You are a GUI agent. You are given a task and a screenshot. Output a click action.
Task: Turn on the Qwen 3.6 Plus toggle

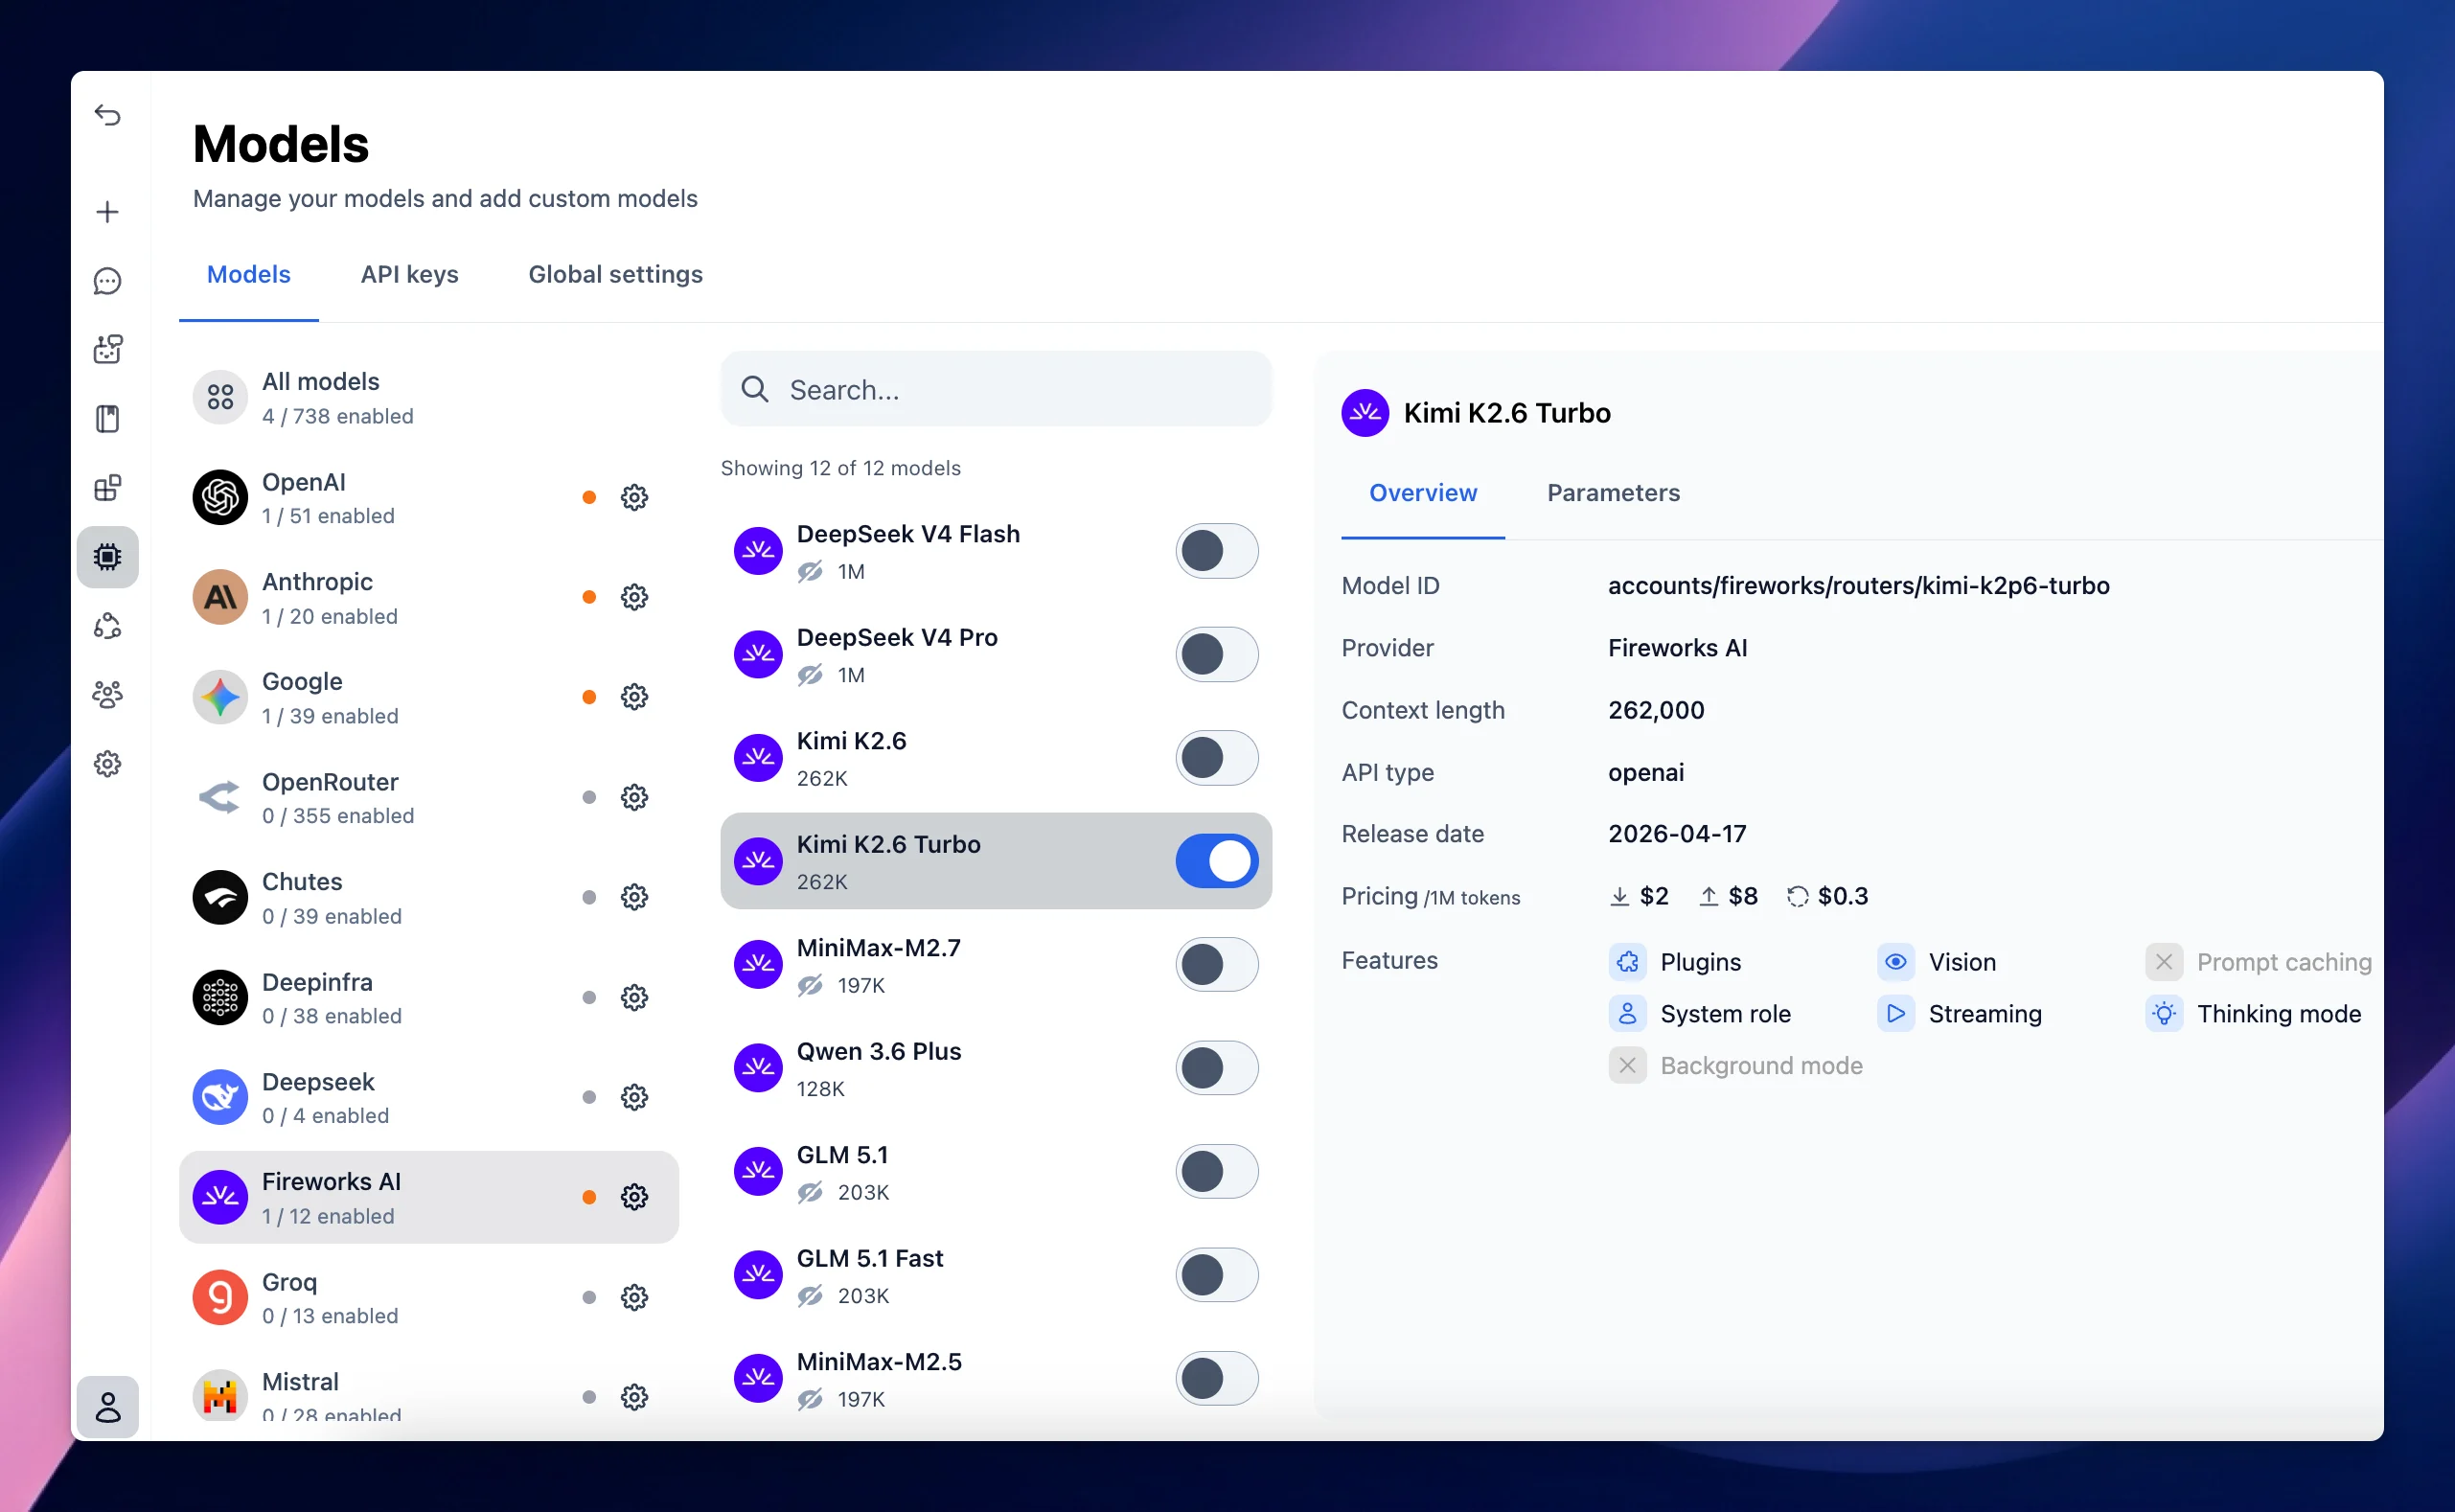(1216, 1068)
